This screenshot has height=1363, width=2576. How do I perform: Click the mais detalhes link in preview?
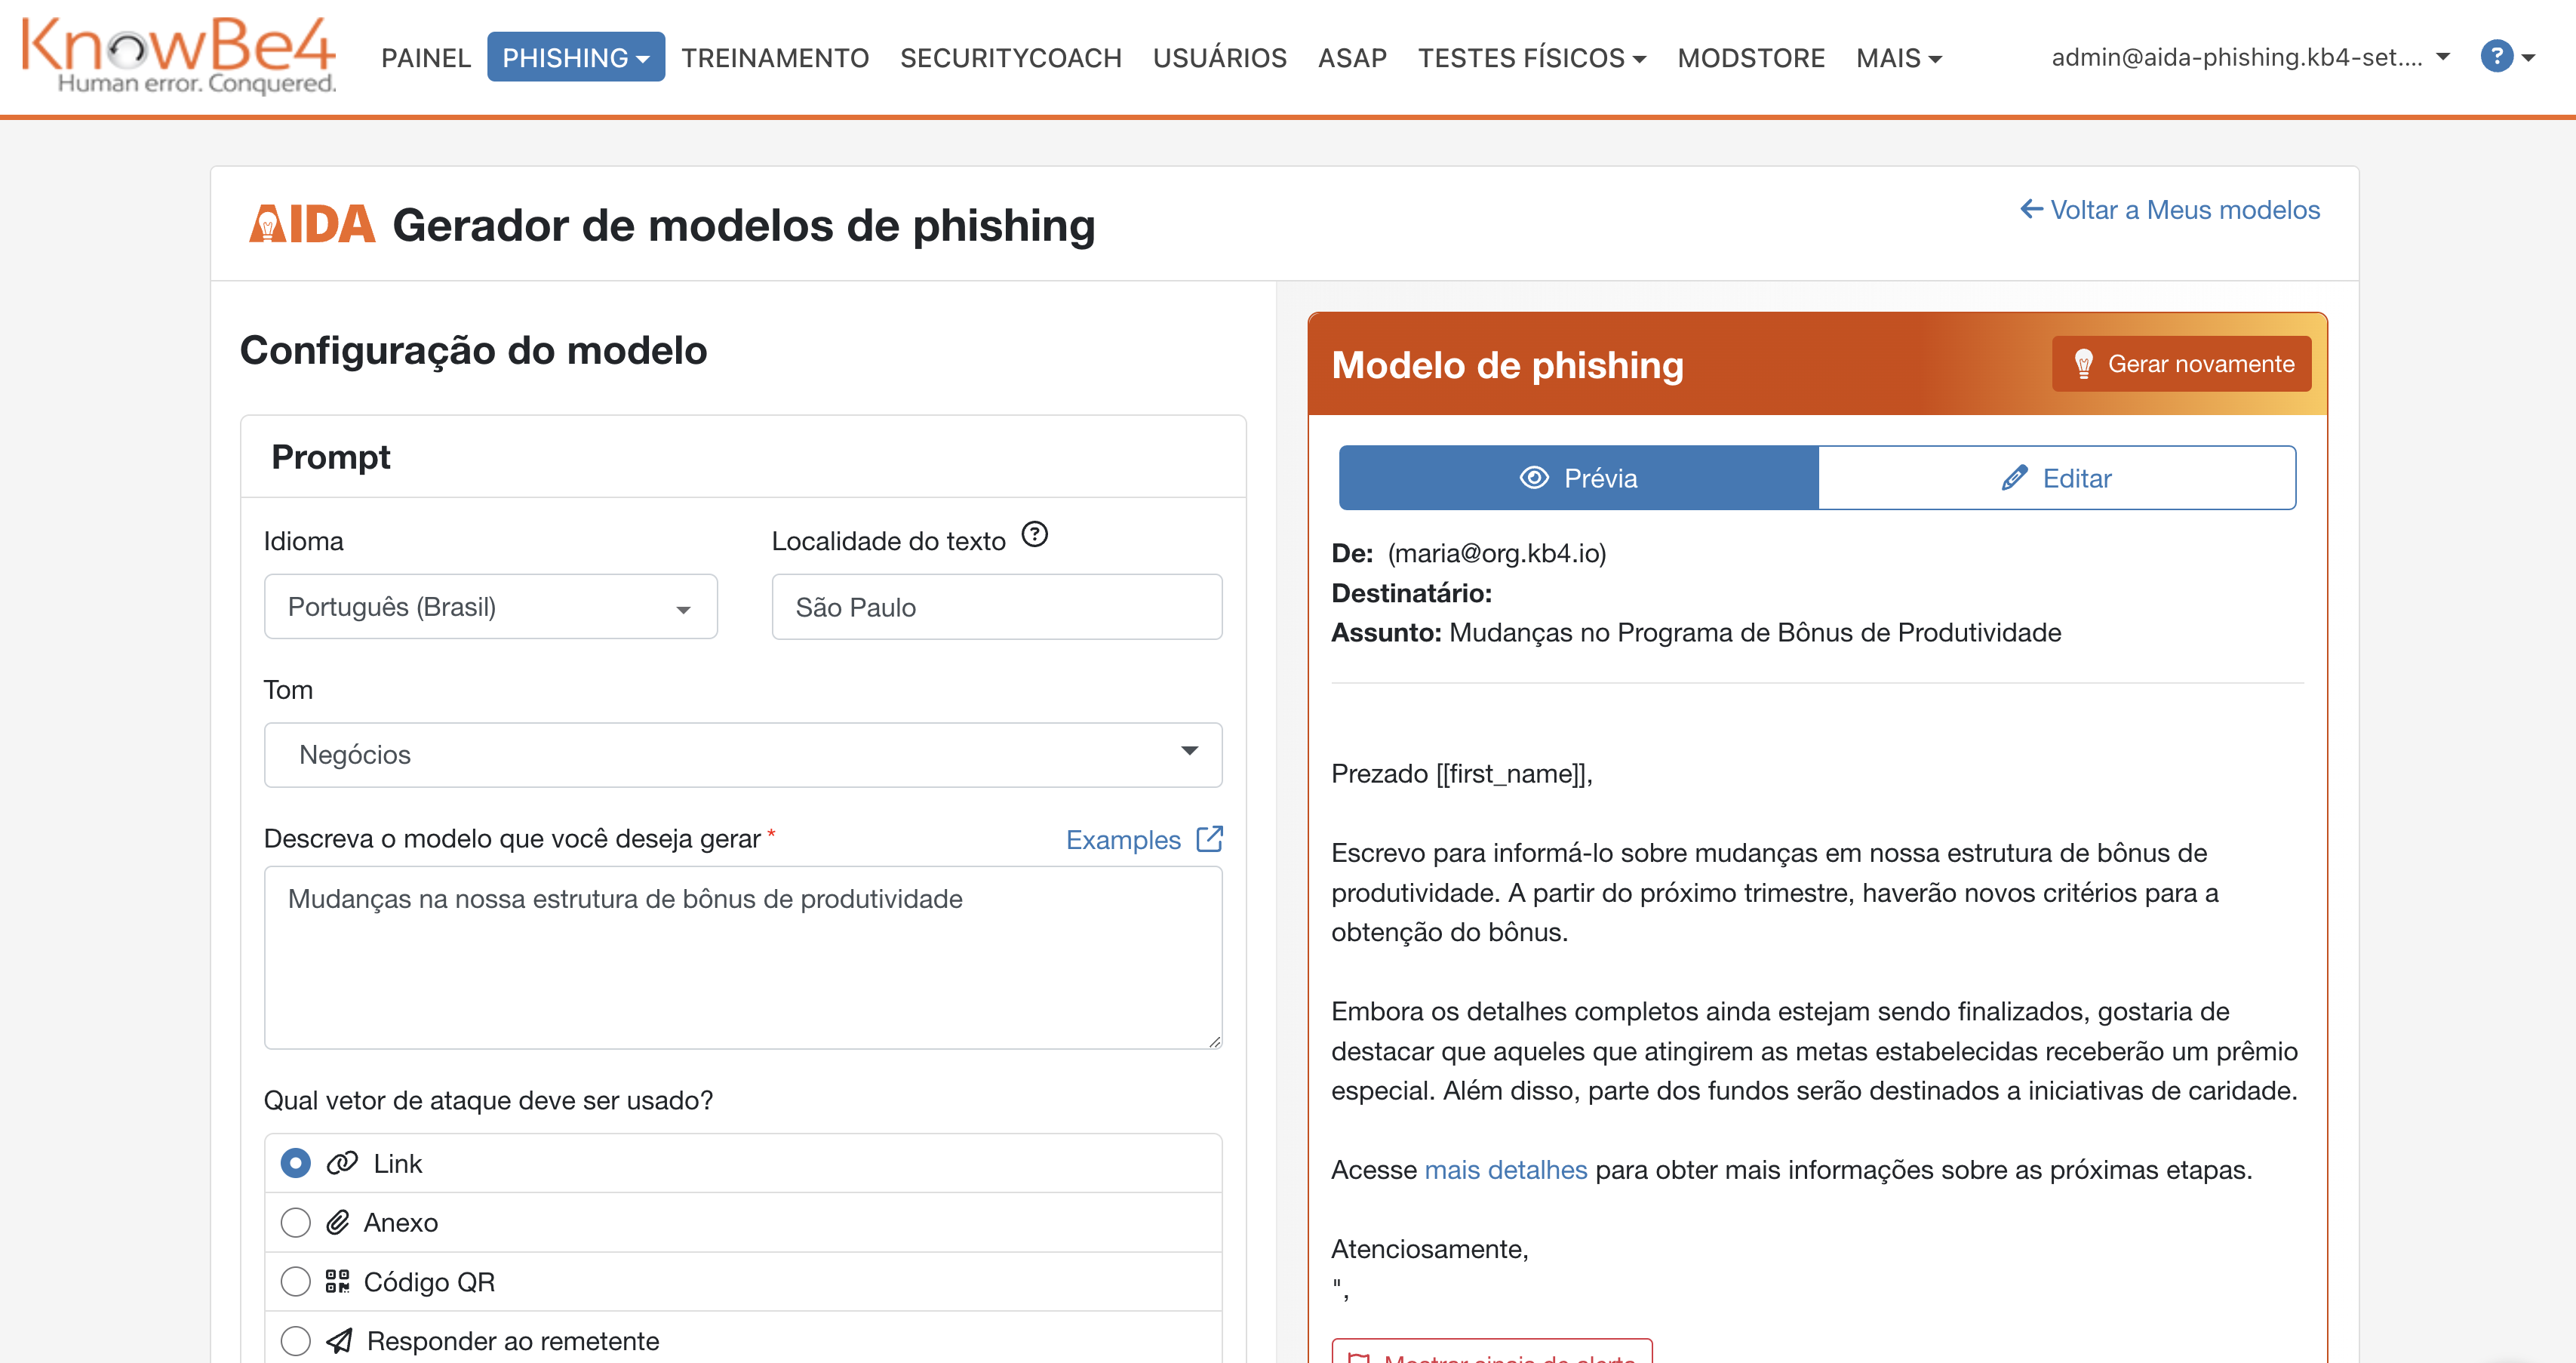(1505, 1170)
